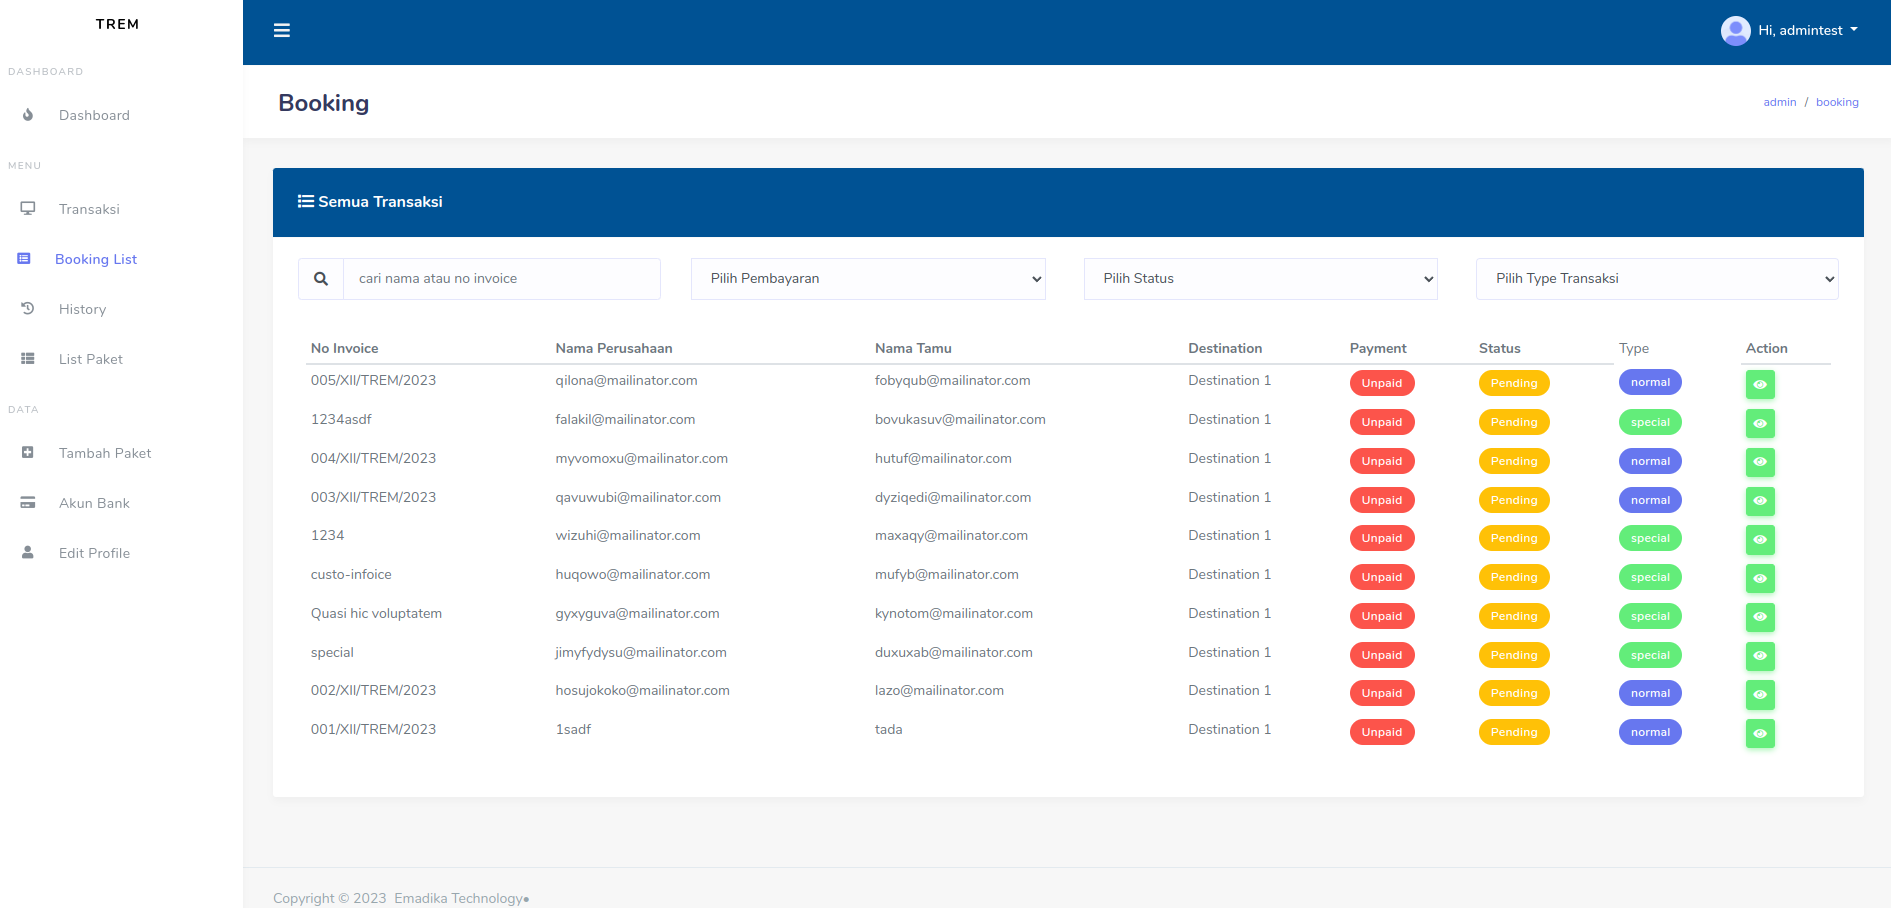This screenshot has height=908, width=1891.
Task: Open Booking List in sidebar menu
Action: pyautogui.click(x=96, y=259)
